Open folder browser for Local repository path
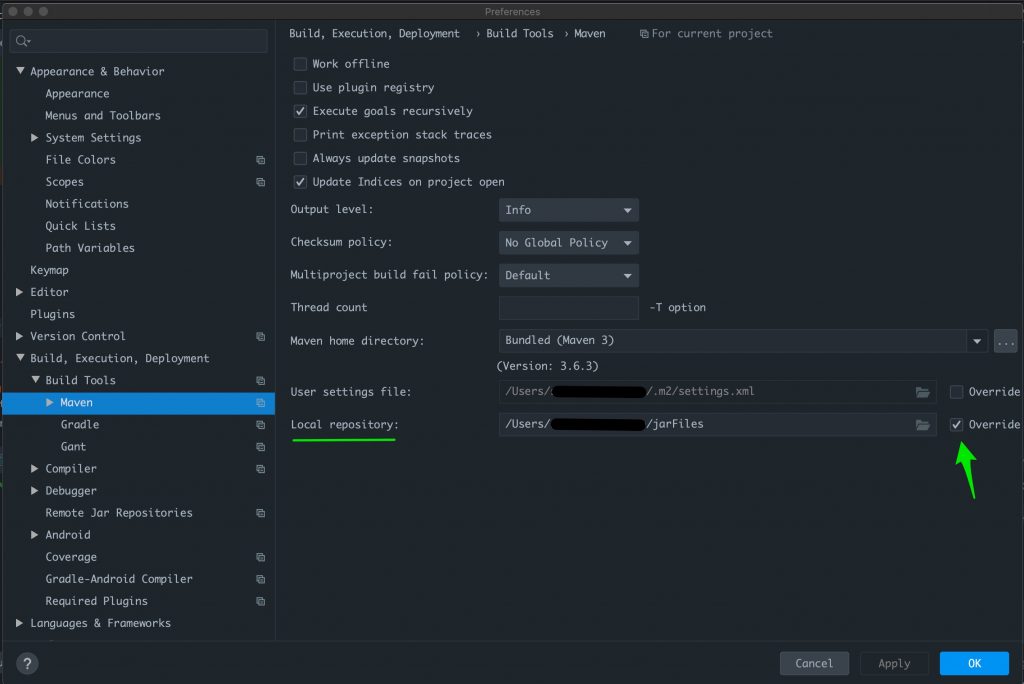This screenshot has width=1024, height=684. [923, 424]
